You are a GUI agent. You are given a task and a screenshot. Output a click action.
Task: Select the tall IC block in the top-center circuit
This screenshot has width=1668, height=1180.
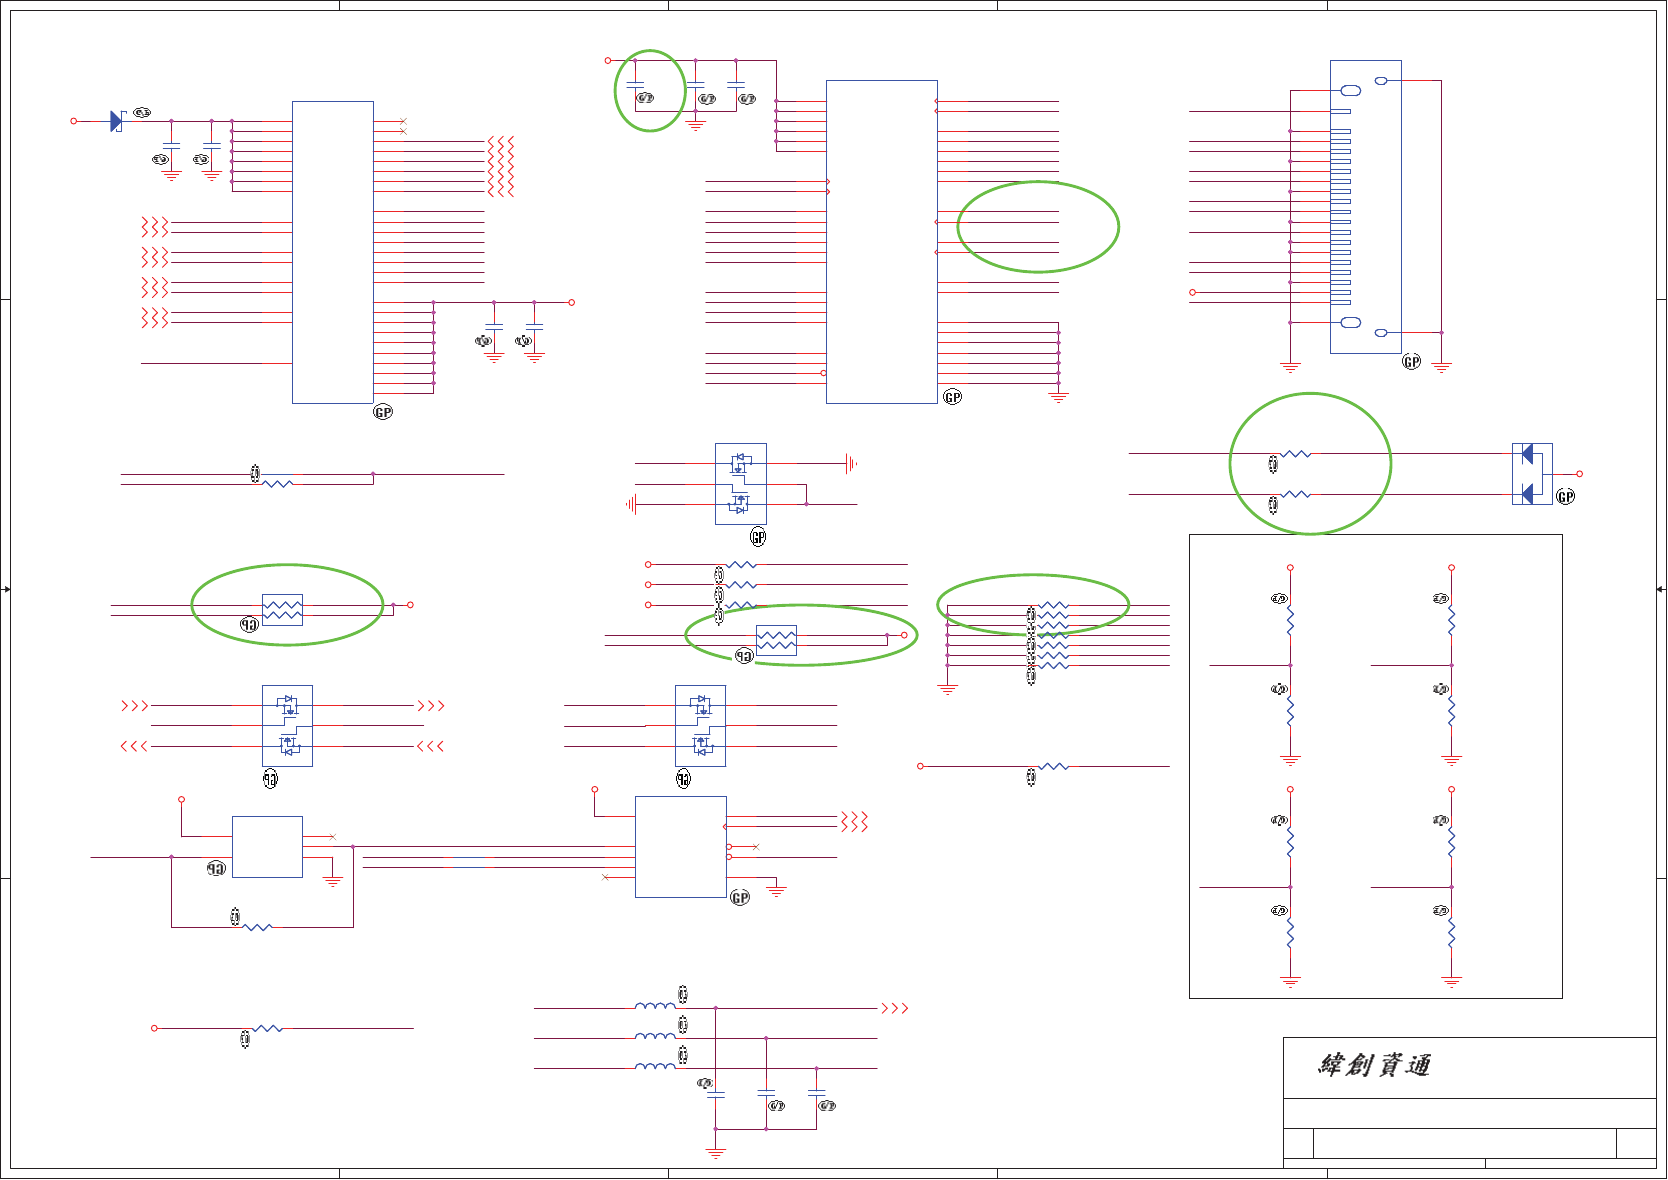881,242
